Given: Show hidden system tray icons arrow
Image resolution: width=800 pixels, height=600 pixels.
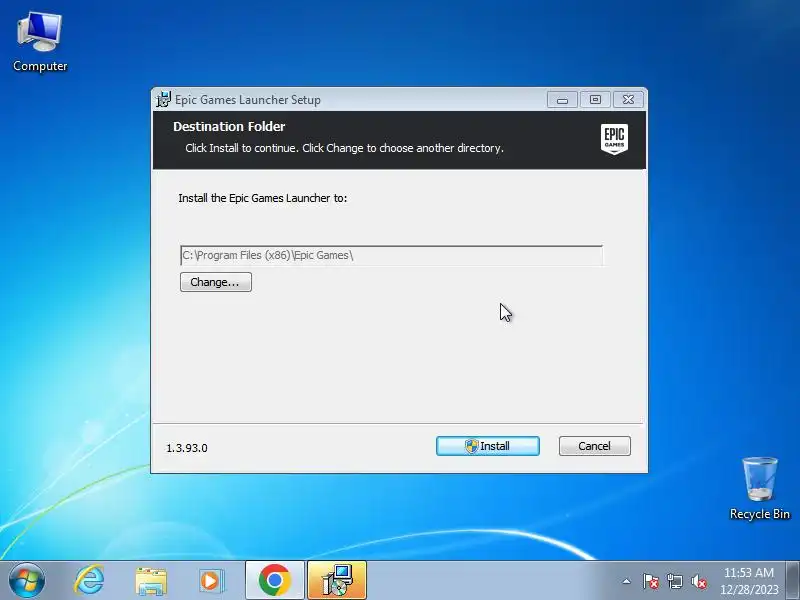Looking at the screenshot, I should coord(627,581).
